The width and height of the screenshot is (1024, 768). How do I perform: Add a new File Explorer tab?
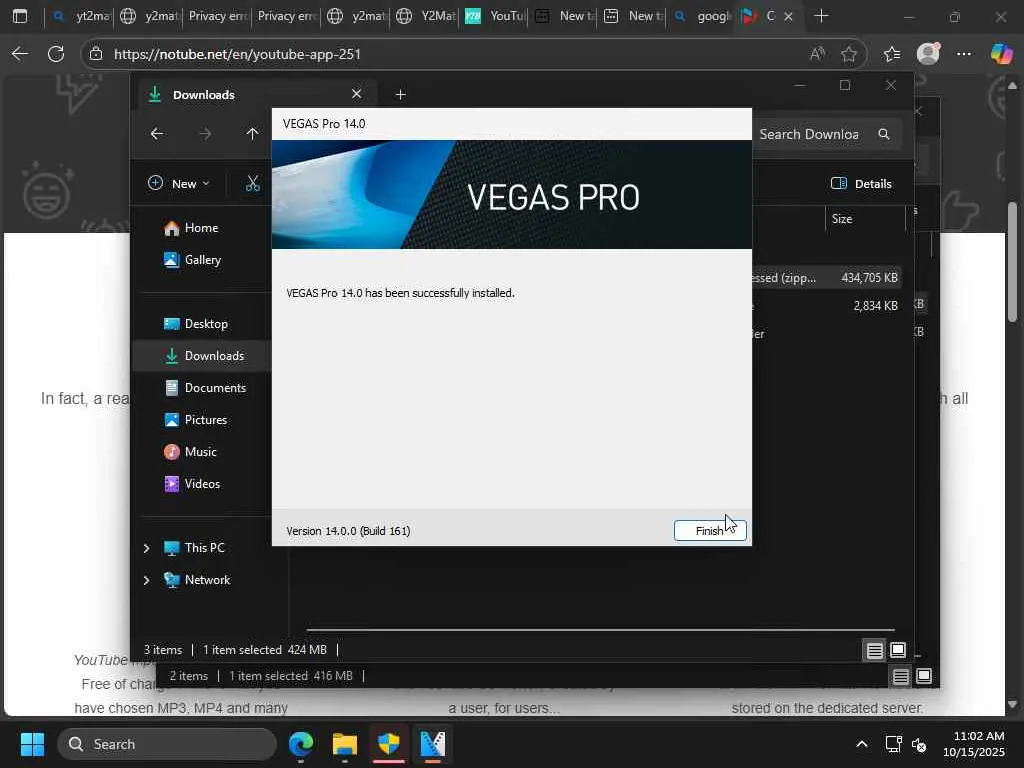(400, 95)
